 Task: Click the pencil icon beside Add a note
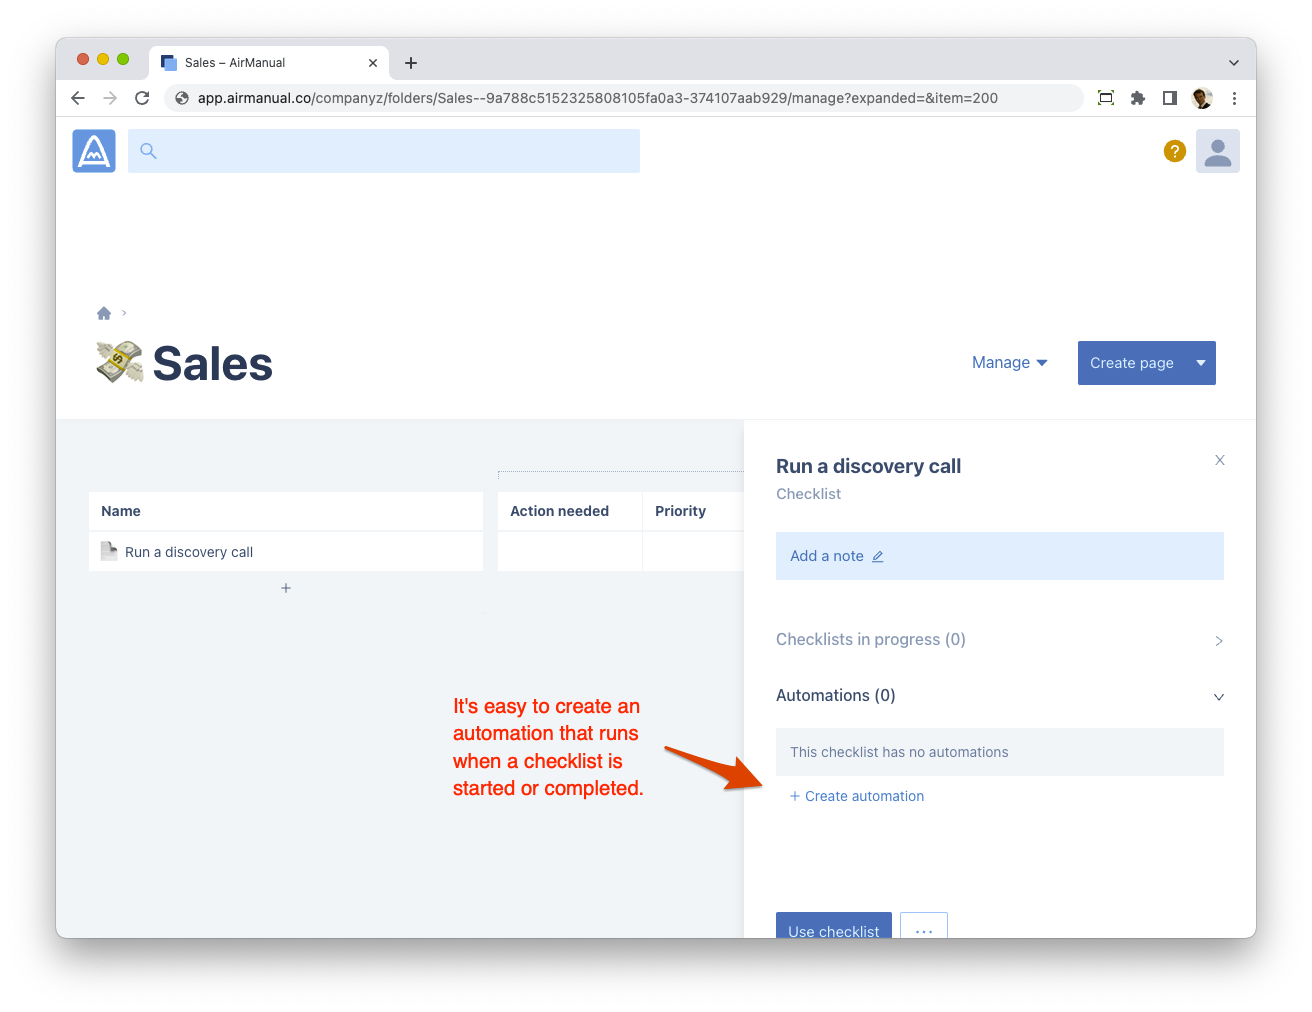pos(878,557)
